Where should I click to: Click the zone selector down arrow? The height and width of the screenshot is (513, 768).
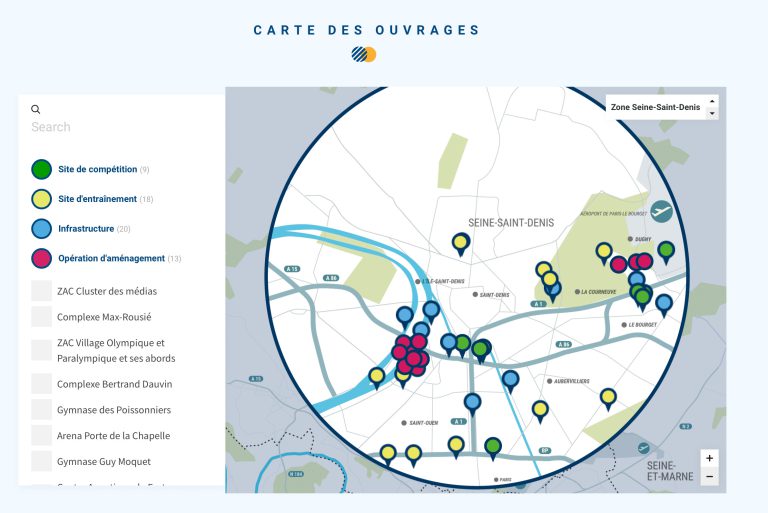point(712,113)
